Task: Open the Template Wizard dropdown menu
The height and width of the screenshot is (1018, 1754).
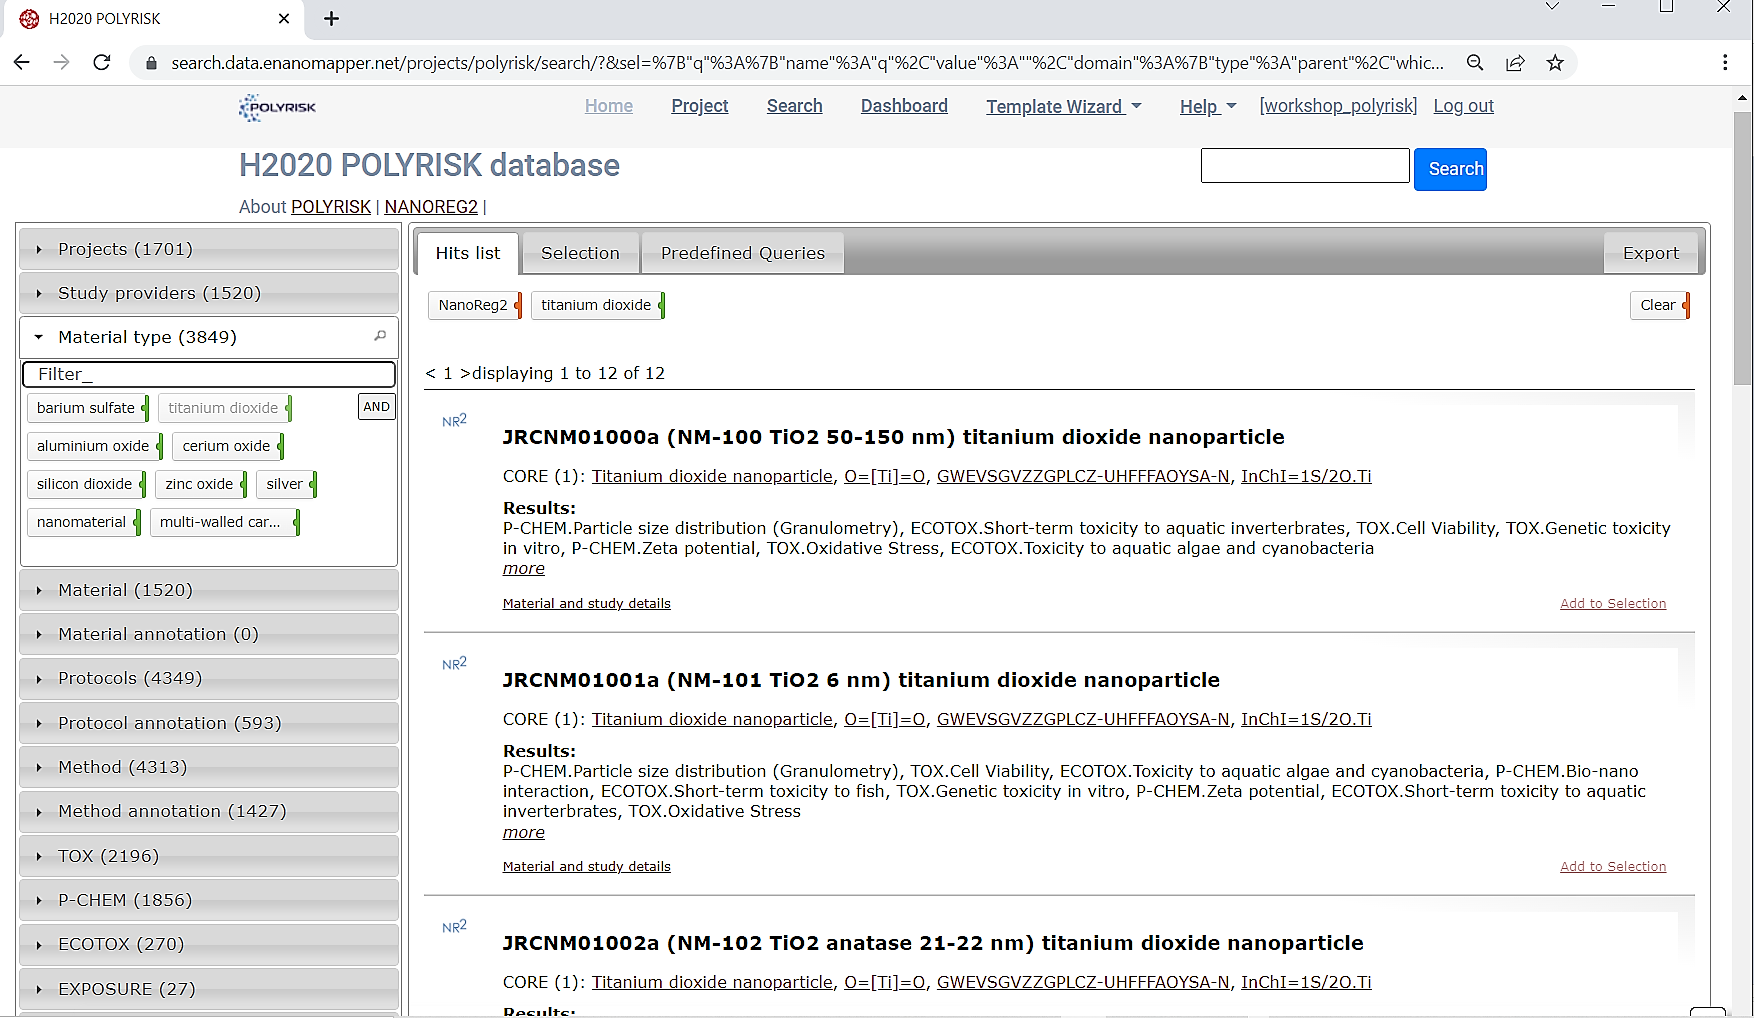Action: (1063, 106)
